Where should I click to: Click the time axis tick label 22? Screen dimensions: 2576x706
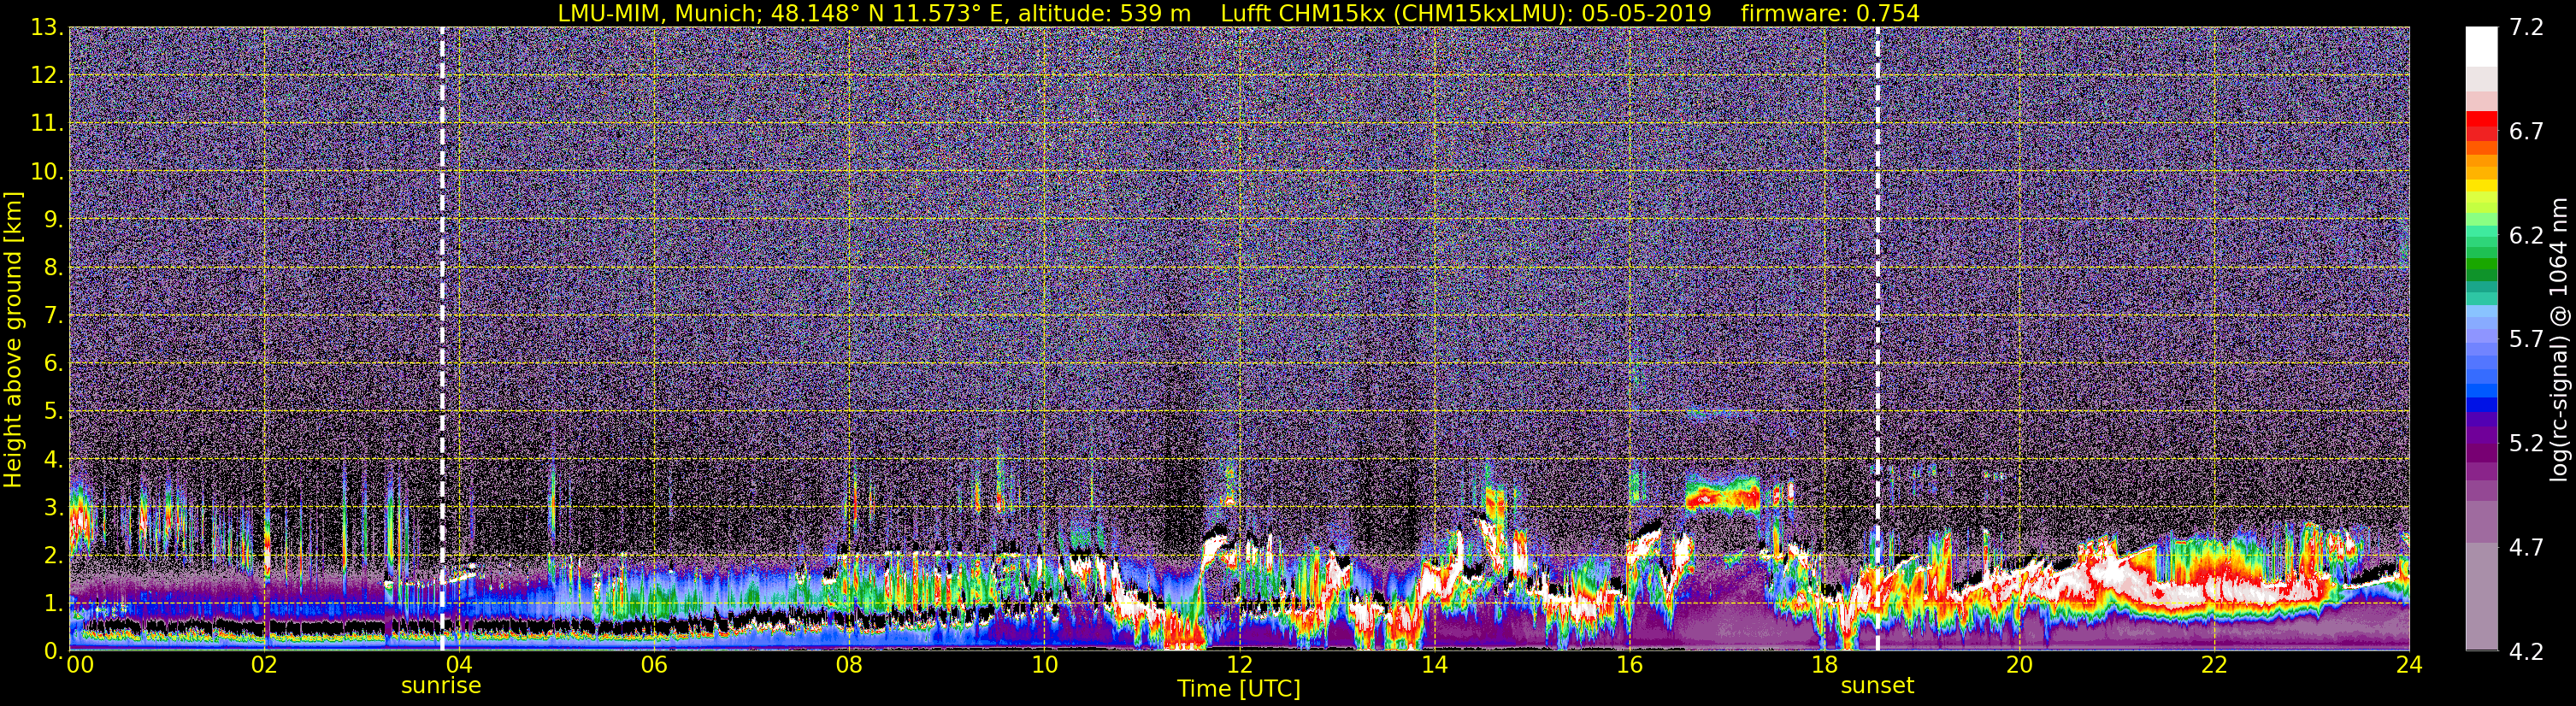point(2214,665)
